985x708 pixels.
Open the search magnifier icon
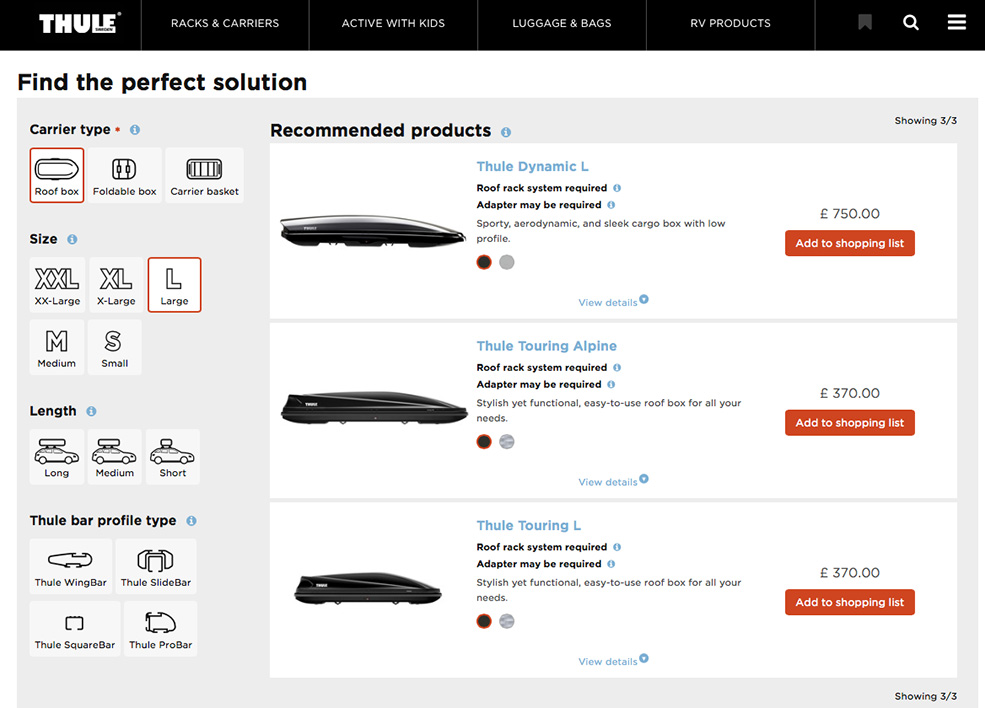point(911,23)
